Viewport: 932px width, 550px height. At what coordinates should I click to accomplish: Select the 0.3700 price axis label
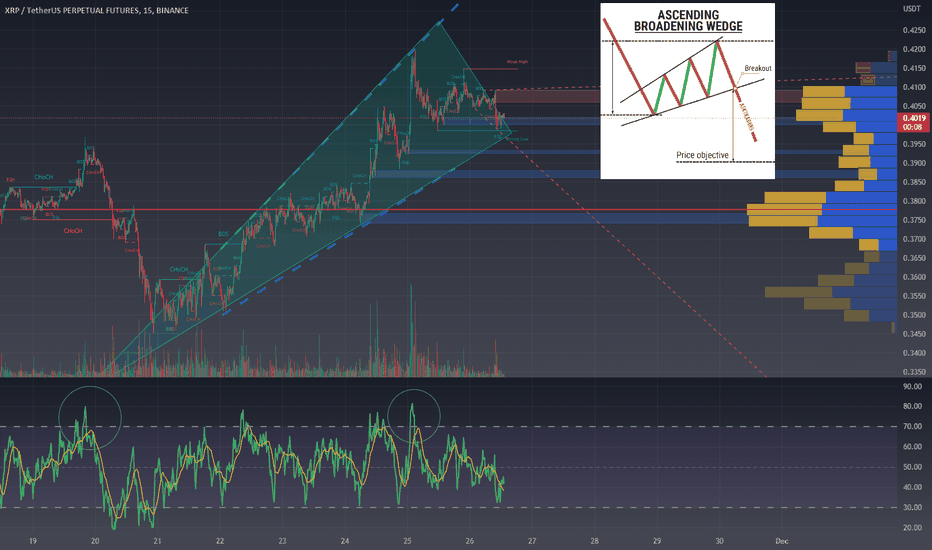pyautogui.click(x=914, y=239)
